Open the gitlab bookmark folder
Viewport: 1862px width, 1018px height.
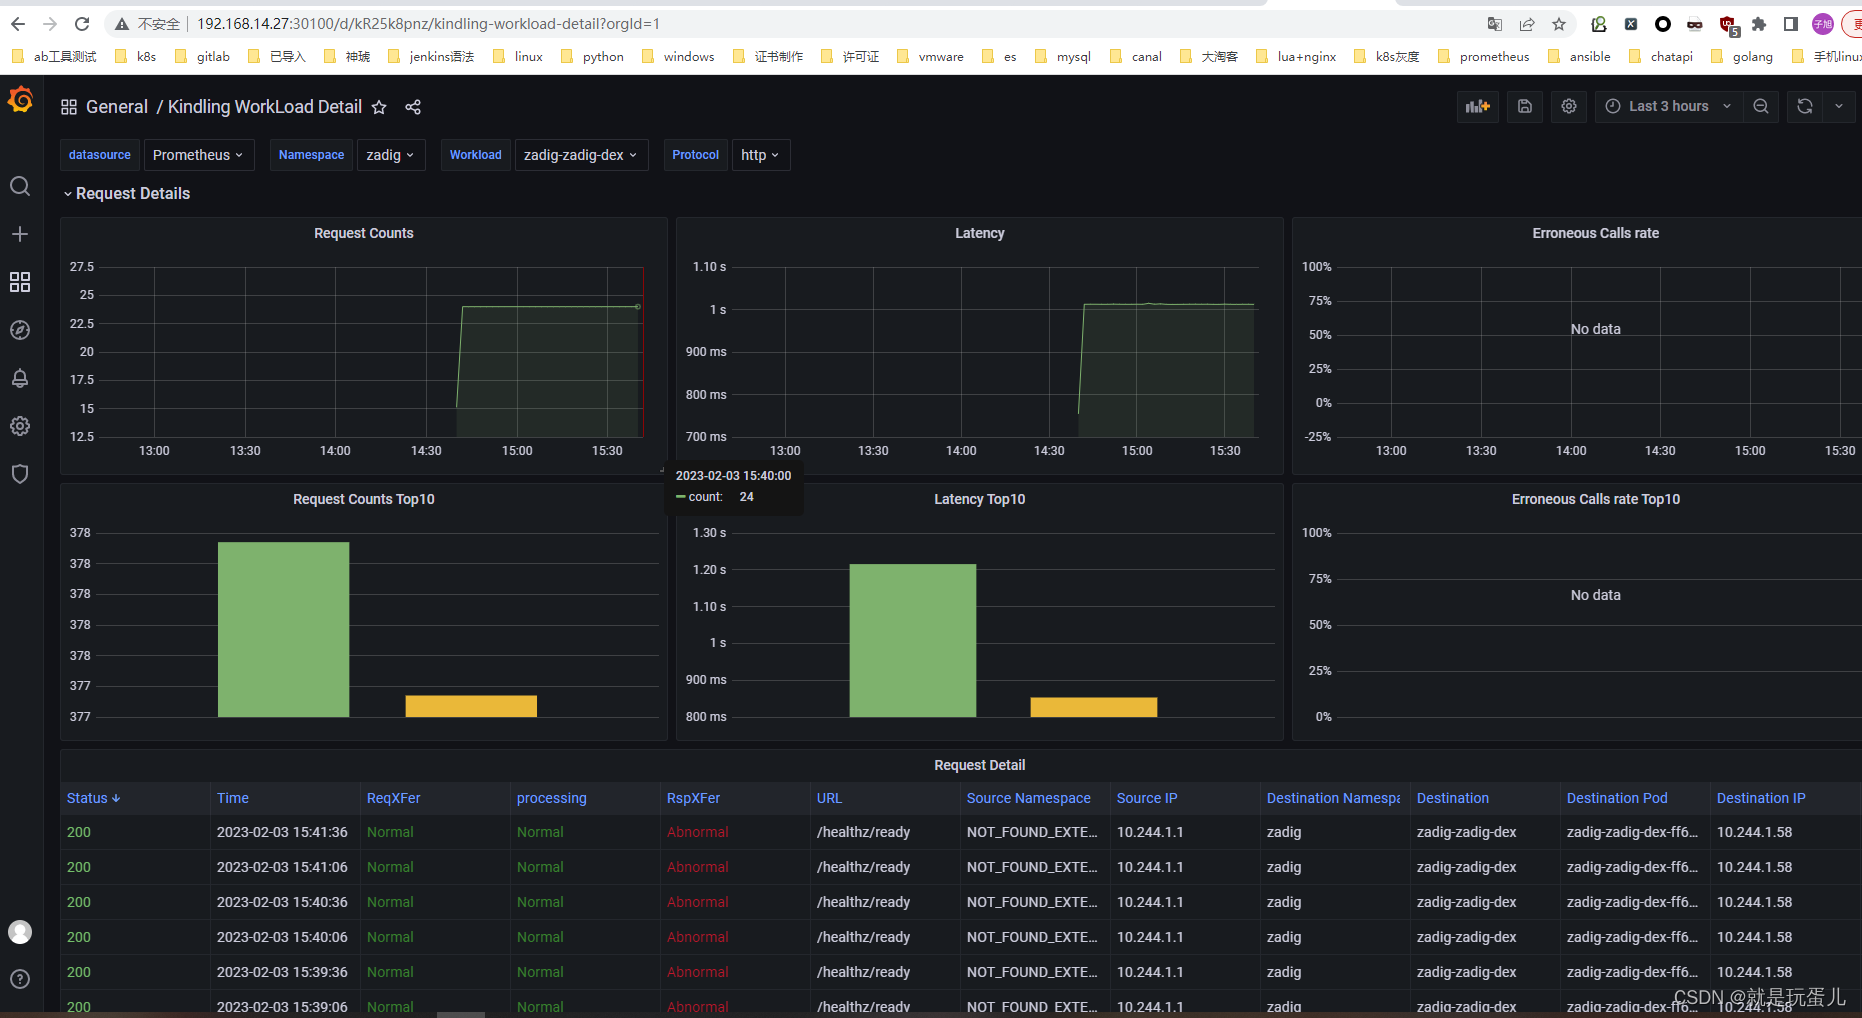[204, 57]
